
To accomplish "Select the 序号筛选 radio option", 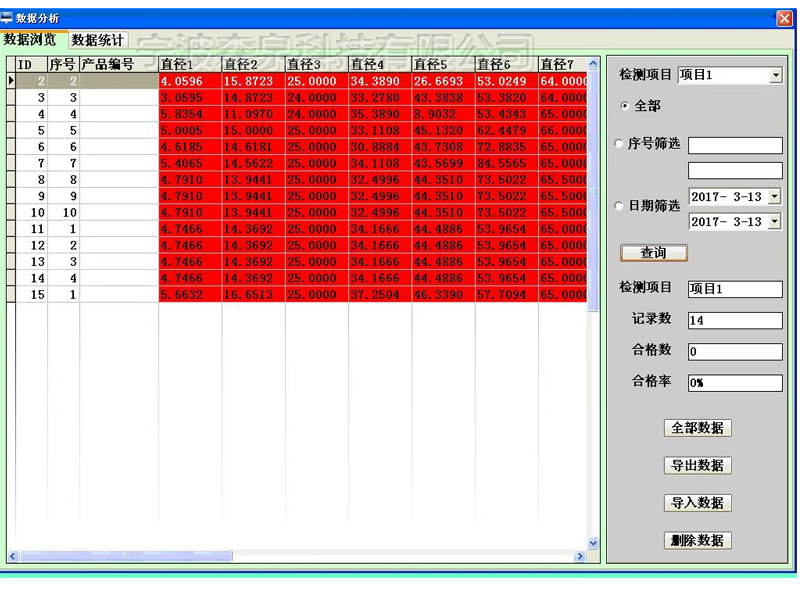I will 620,144.
